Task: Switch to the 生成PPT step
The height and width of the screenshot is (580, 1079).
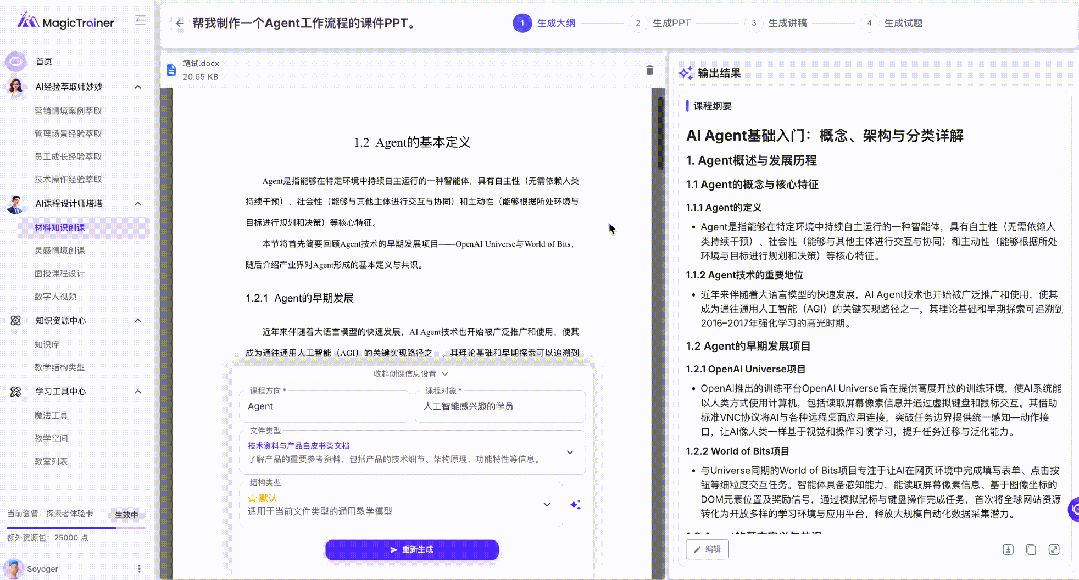Action: click(x=671, y=23)
